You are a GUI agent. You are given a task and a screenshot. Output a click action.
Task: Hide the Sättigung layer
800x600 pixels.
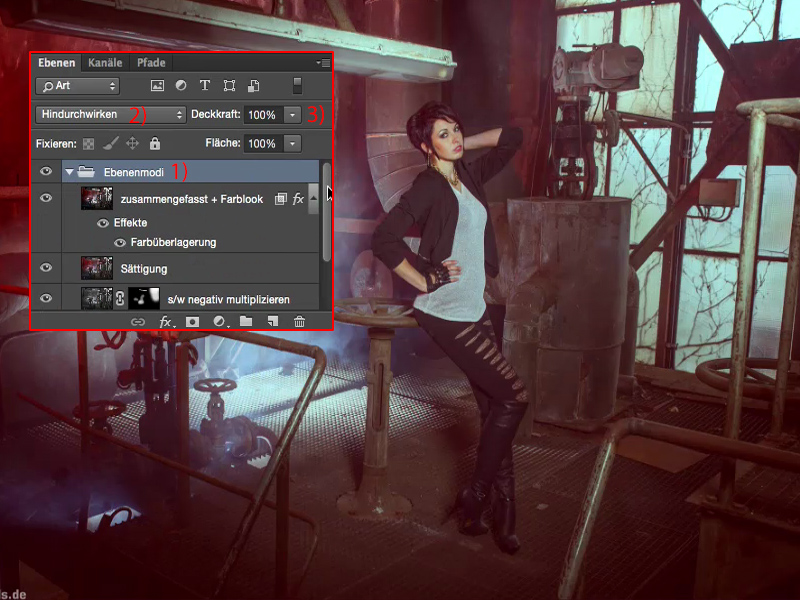pyautogui.click(x=46, y=267)
